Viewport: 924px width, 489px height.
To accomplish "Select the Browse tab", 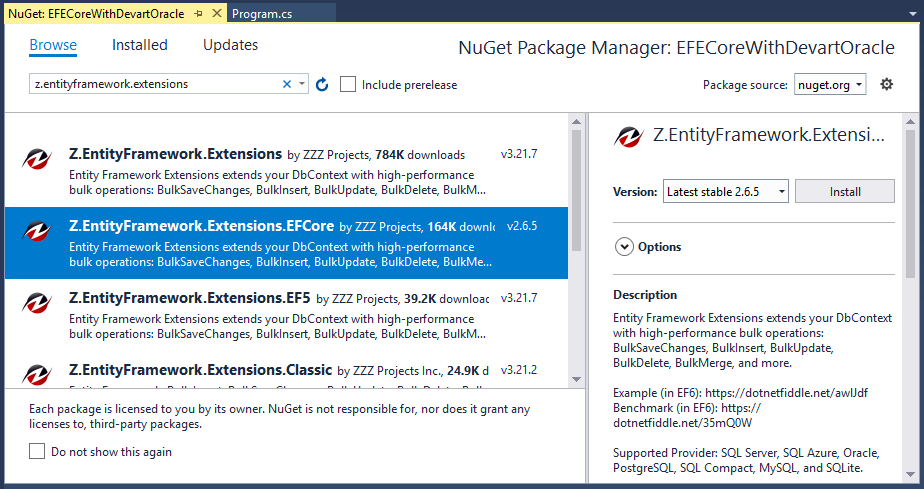I will 53,45.
